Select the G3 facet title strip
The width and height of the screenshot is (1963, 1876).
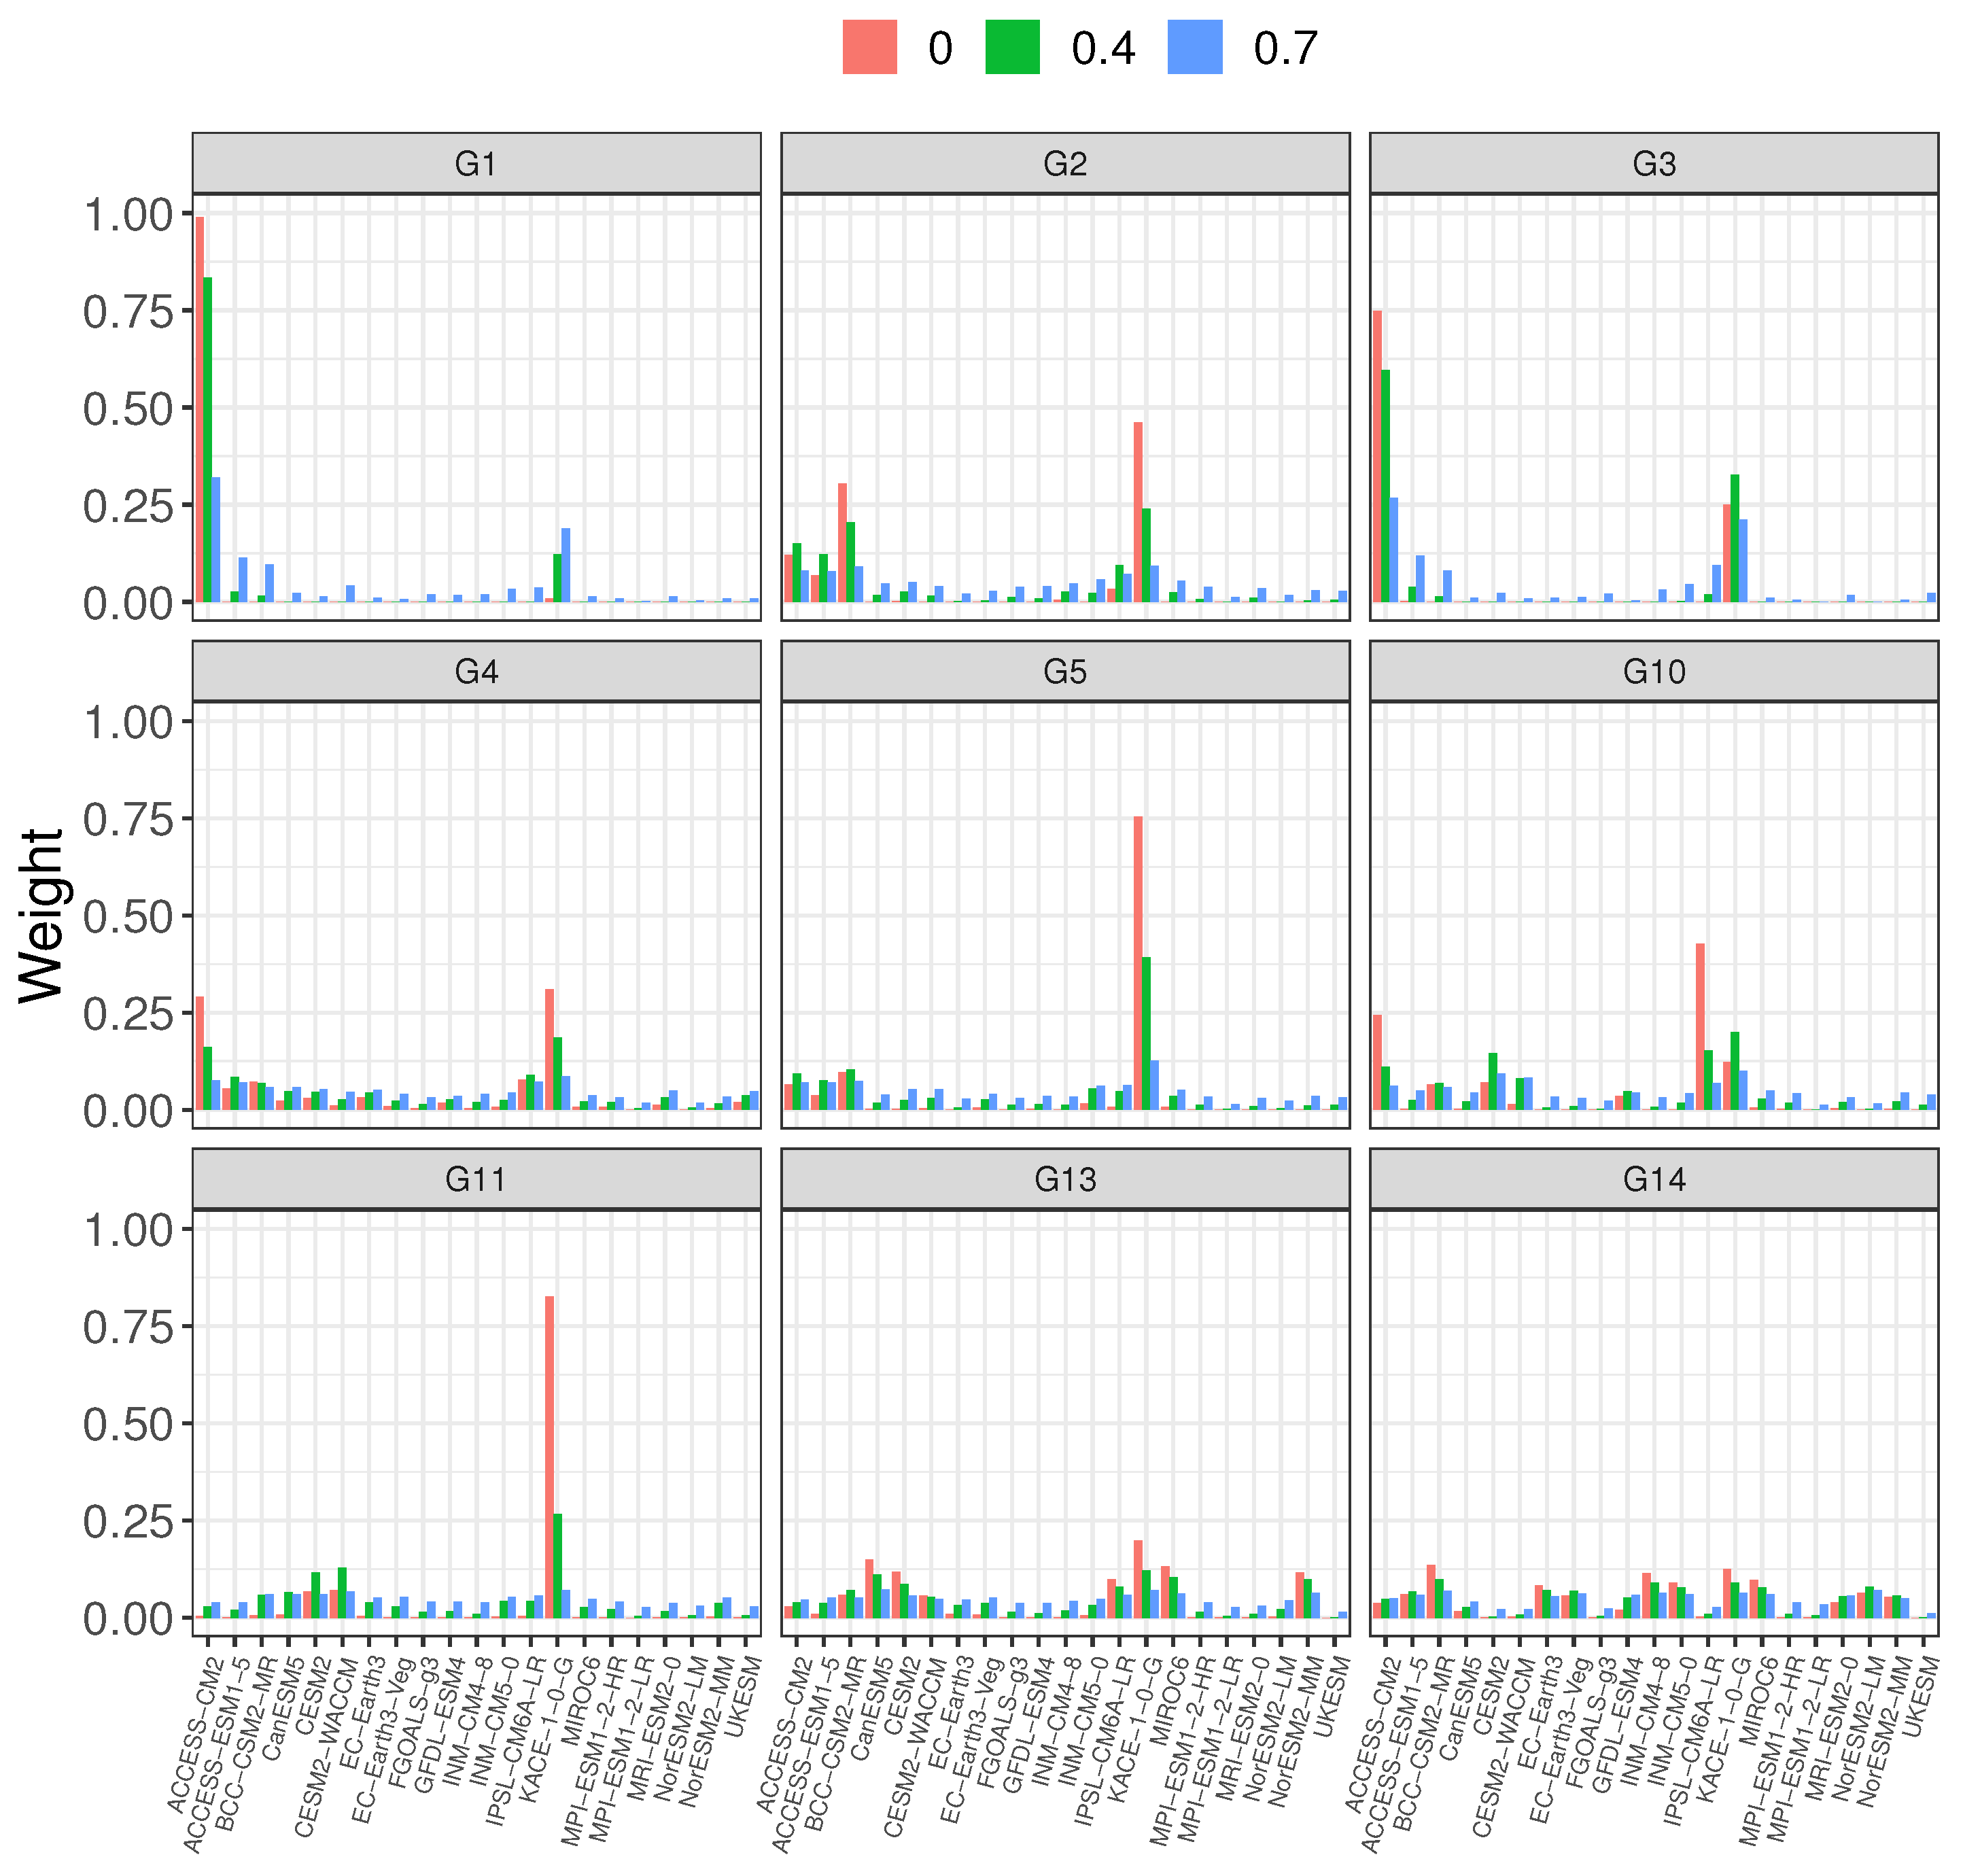[1653, 163]
